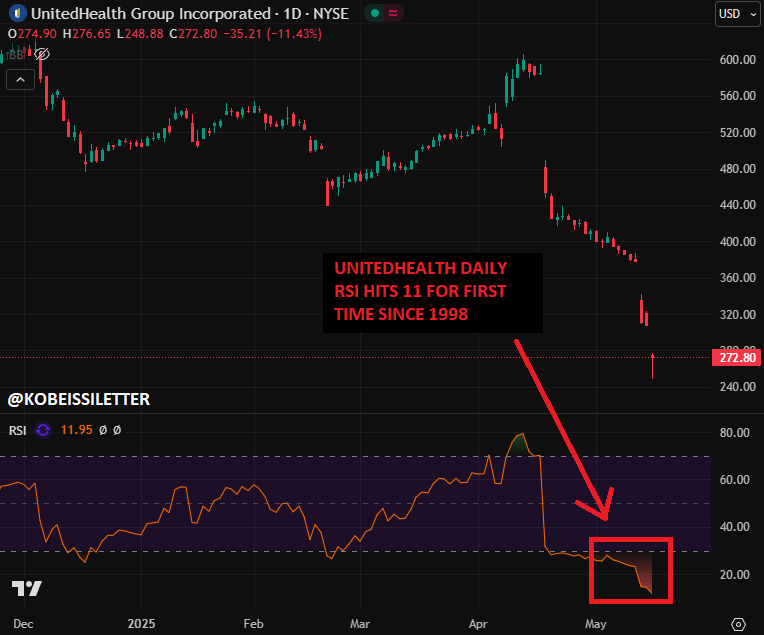Screen dimensions: 764x635
Task: Click the 60.00 RSI axis label
Action: click(735, 480)
